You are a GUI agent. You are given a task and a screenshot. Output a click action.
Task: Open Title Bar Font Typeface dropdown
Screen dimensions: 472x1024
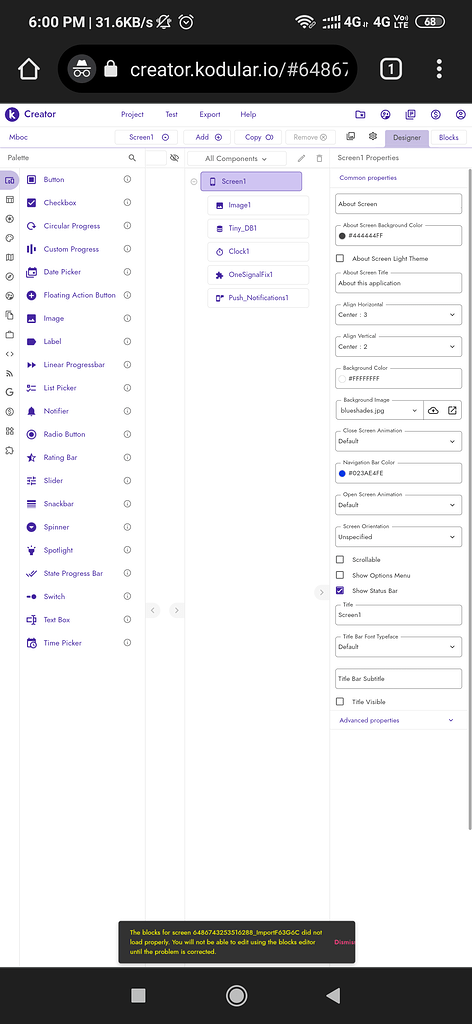coord(398,647)
